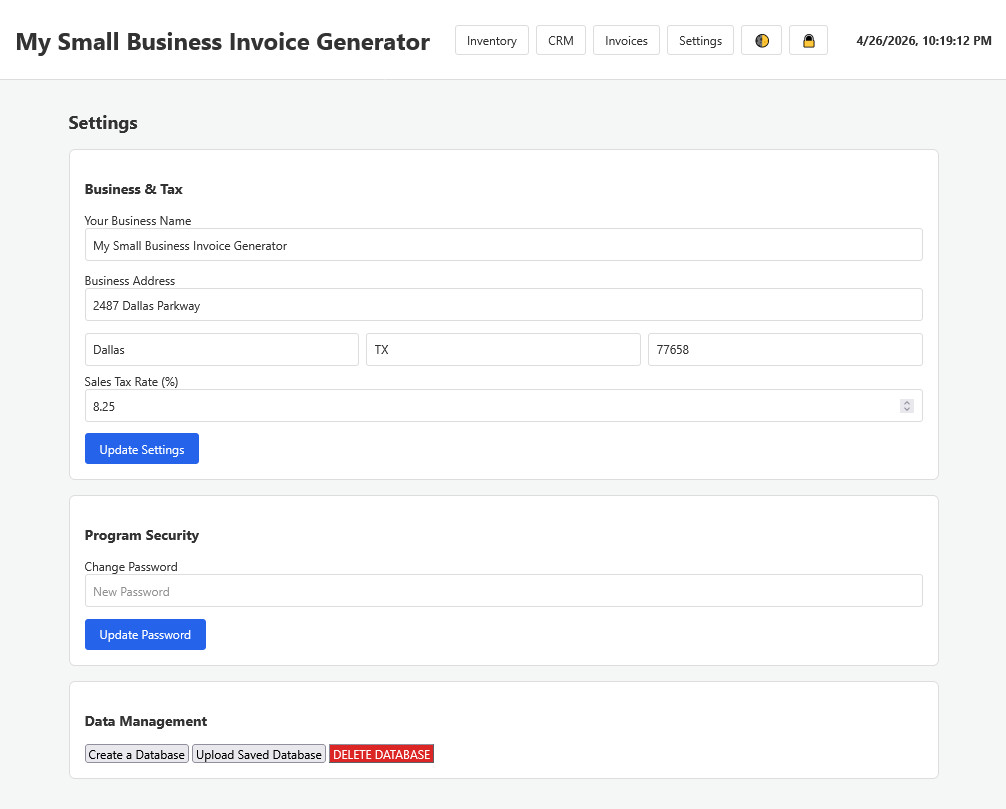Open the Invoices page

click(626, 40)
